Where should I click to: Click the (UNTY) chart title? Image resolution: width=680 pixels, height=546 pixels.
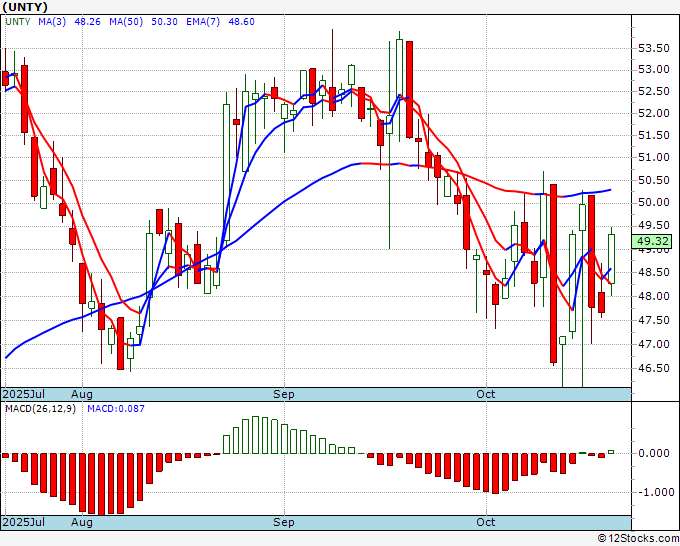25,7
